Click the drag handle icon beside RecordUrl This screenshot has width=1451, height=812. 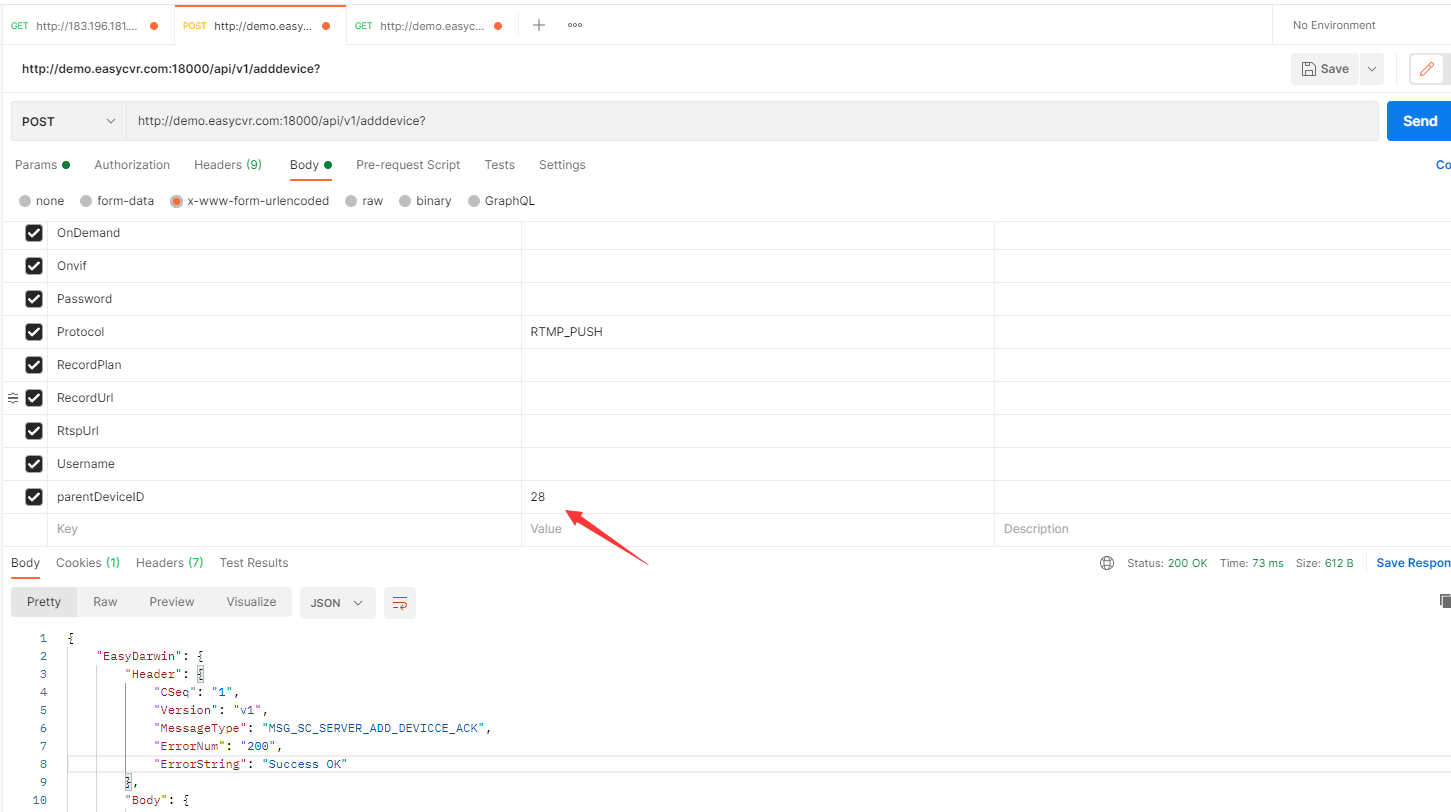click(x=13, y=398)
